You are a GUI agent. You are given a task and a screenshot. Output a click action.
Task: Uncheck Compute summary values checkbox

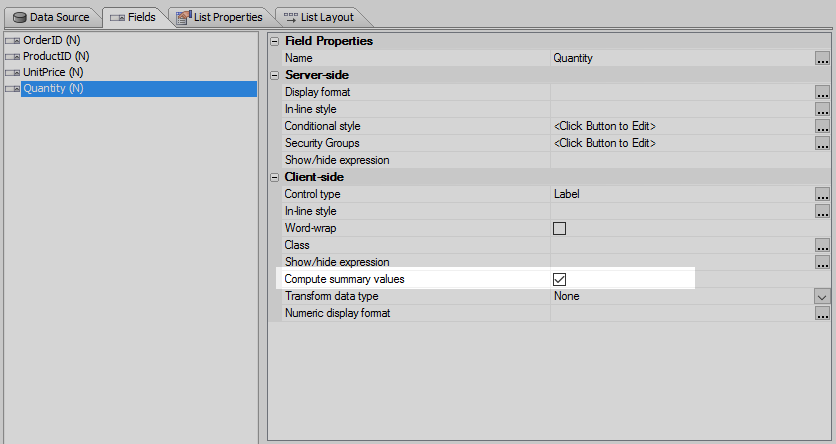[x=559, y=279]
